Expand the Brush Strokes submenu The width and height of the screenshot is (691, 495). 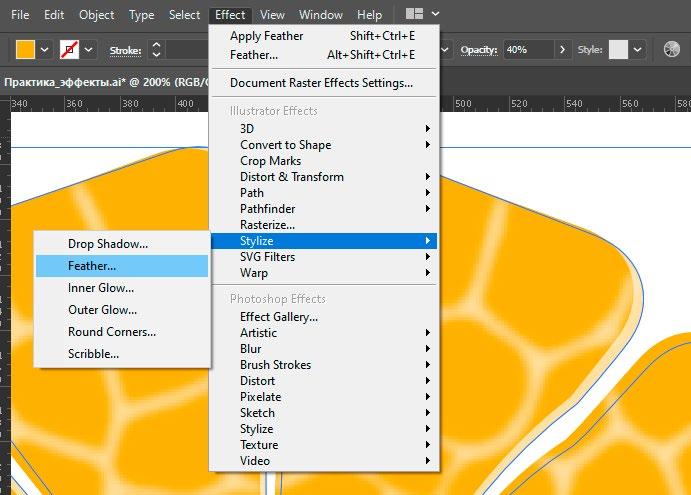pos(323,365)
